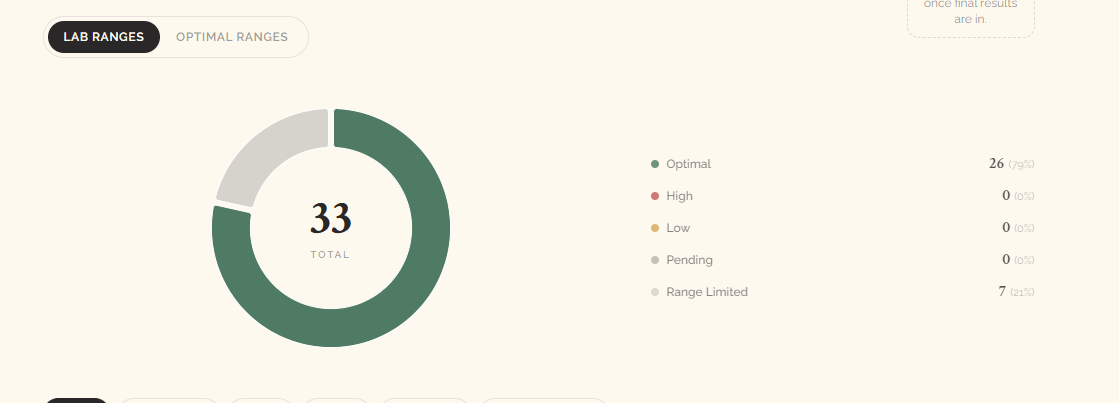Click the red dot beside High
Viewport: 1119px width, 403px height.
pos(655,196)
